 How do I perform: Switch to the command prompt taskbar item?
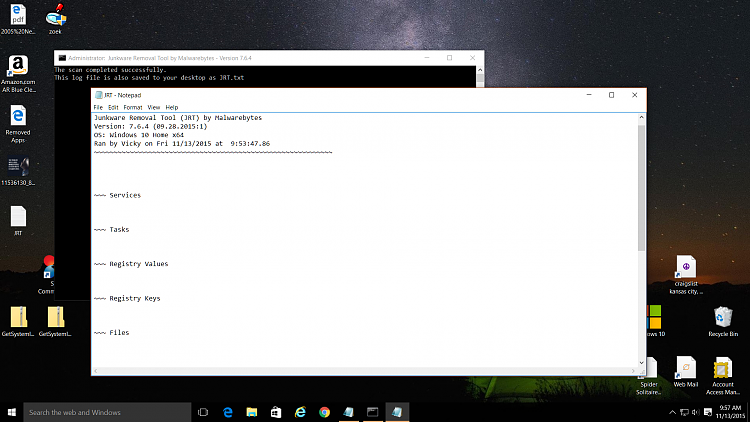(373, 412)
